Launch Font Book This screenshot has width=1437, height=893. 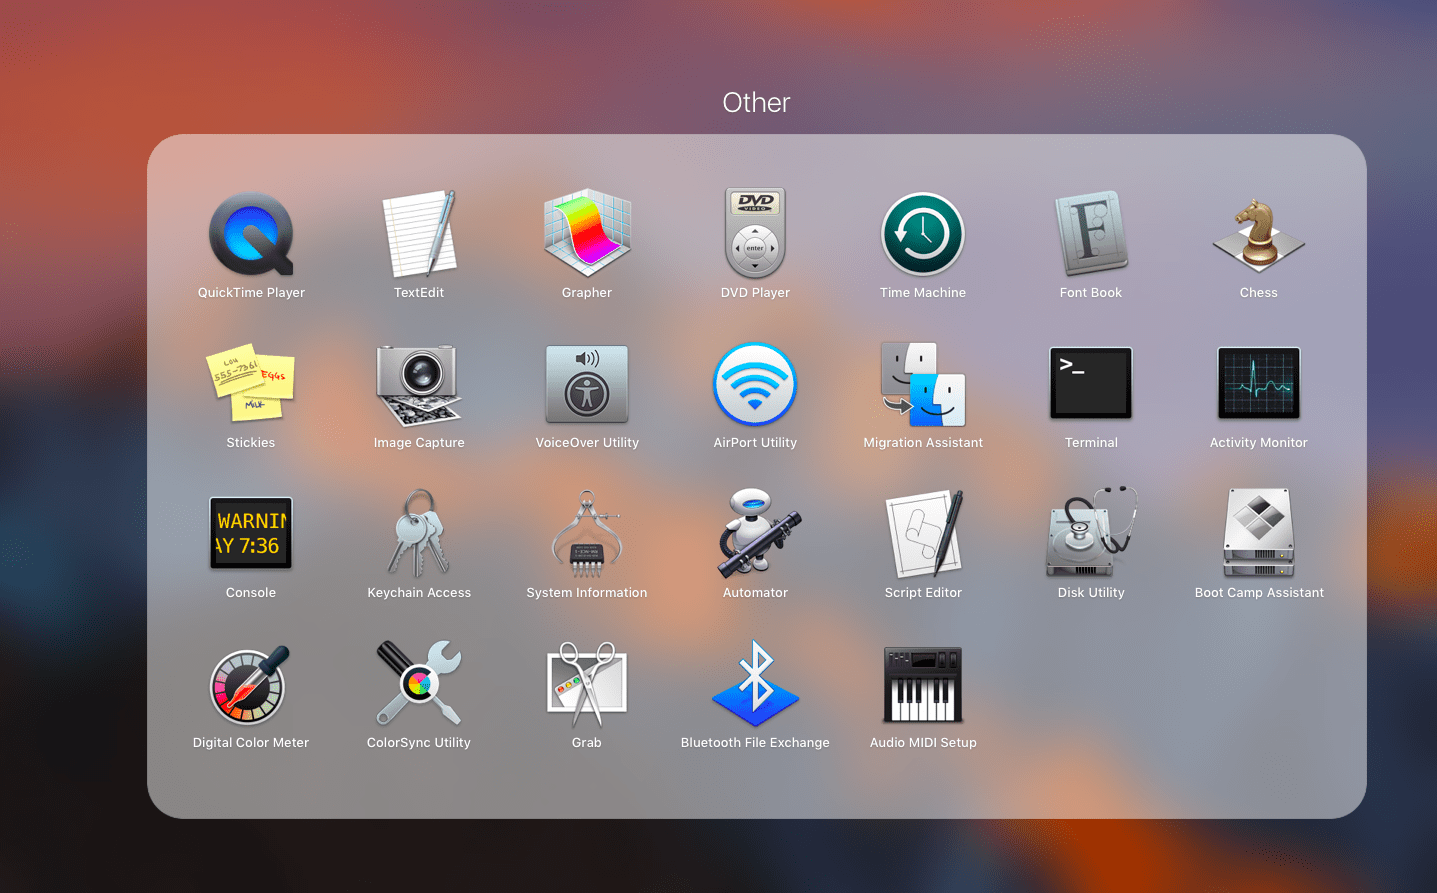tap(1091, 235)
